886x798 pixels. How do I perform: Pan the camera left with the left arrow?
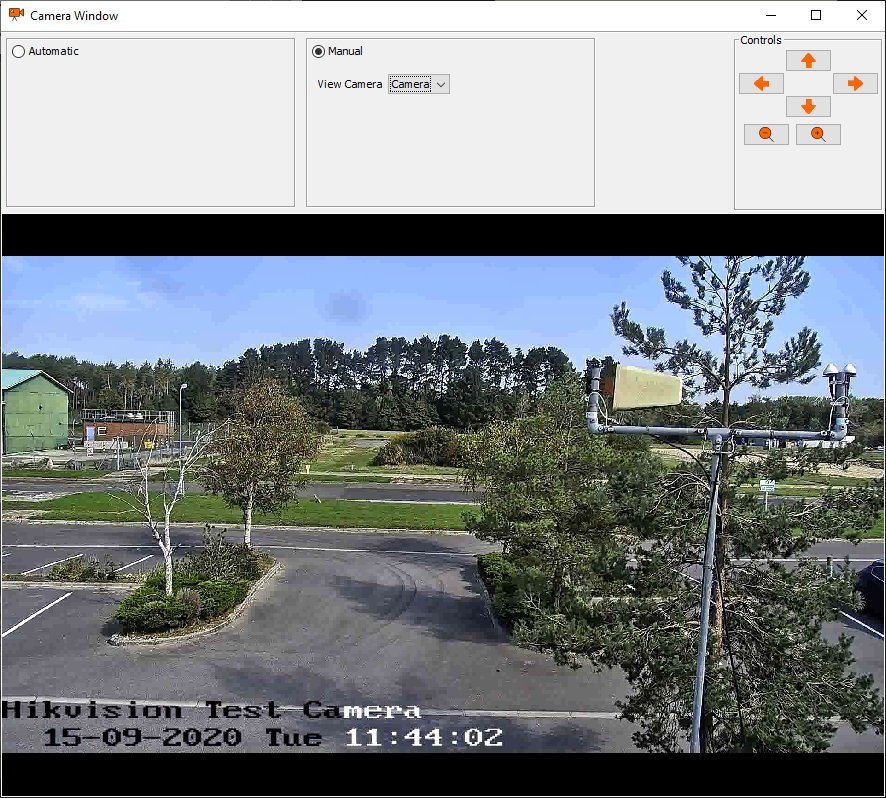[x=761, y=83]
